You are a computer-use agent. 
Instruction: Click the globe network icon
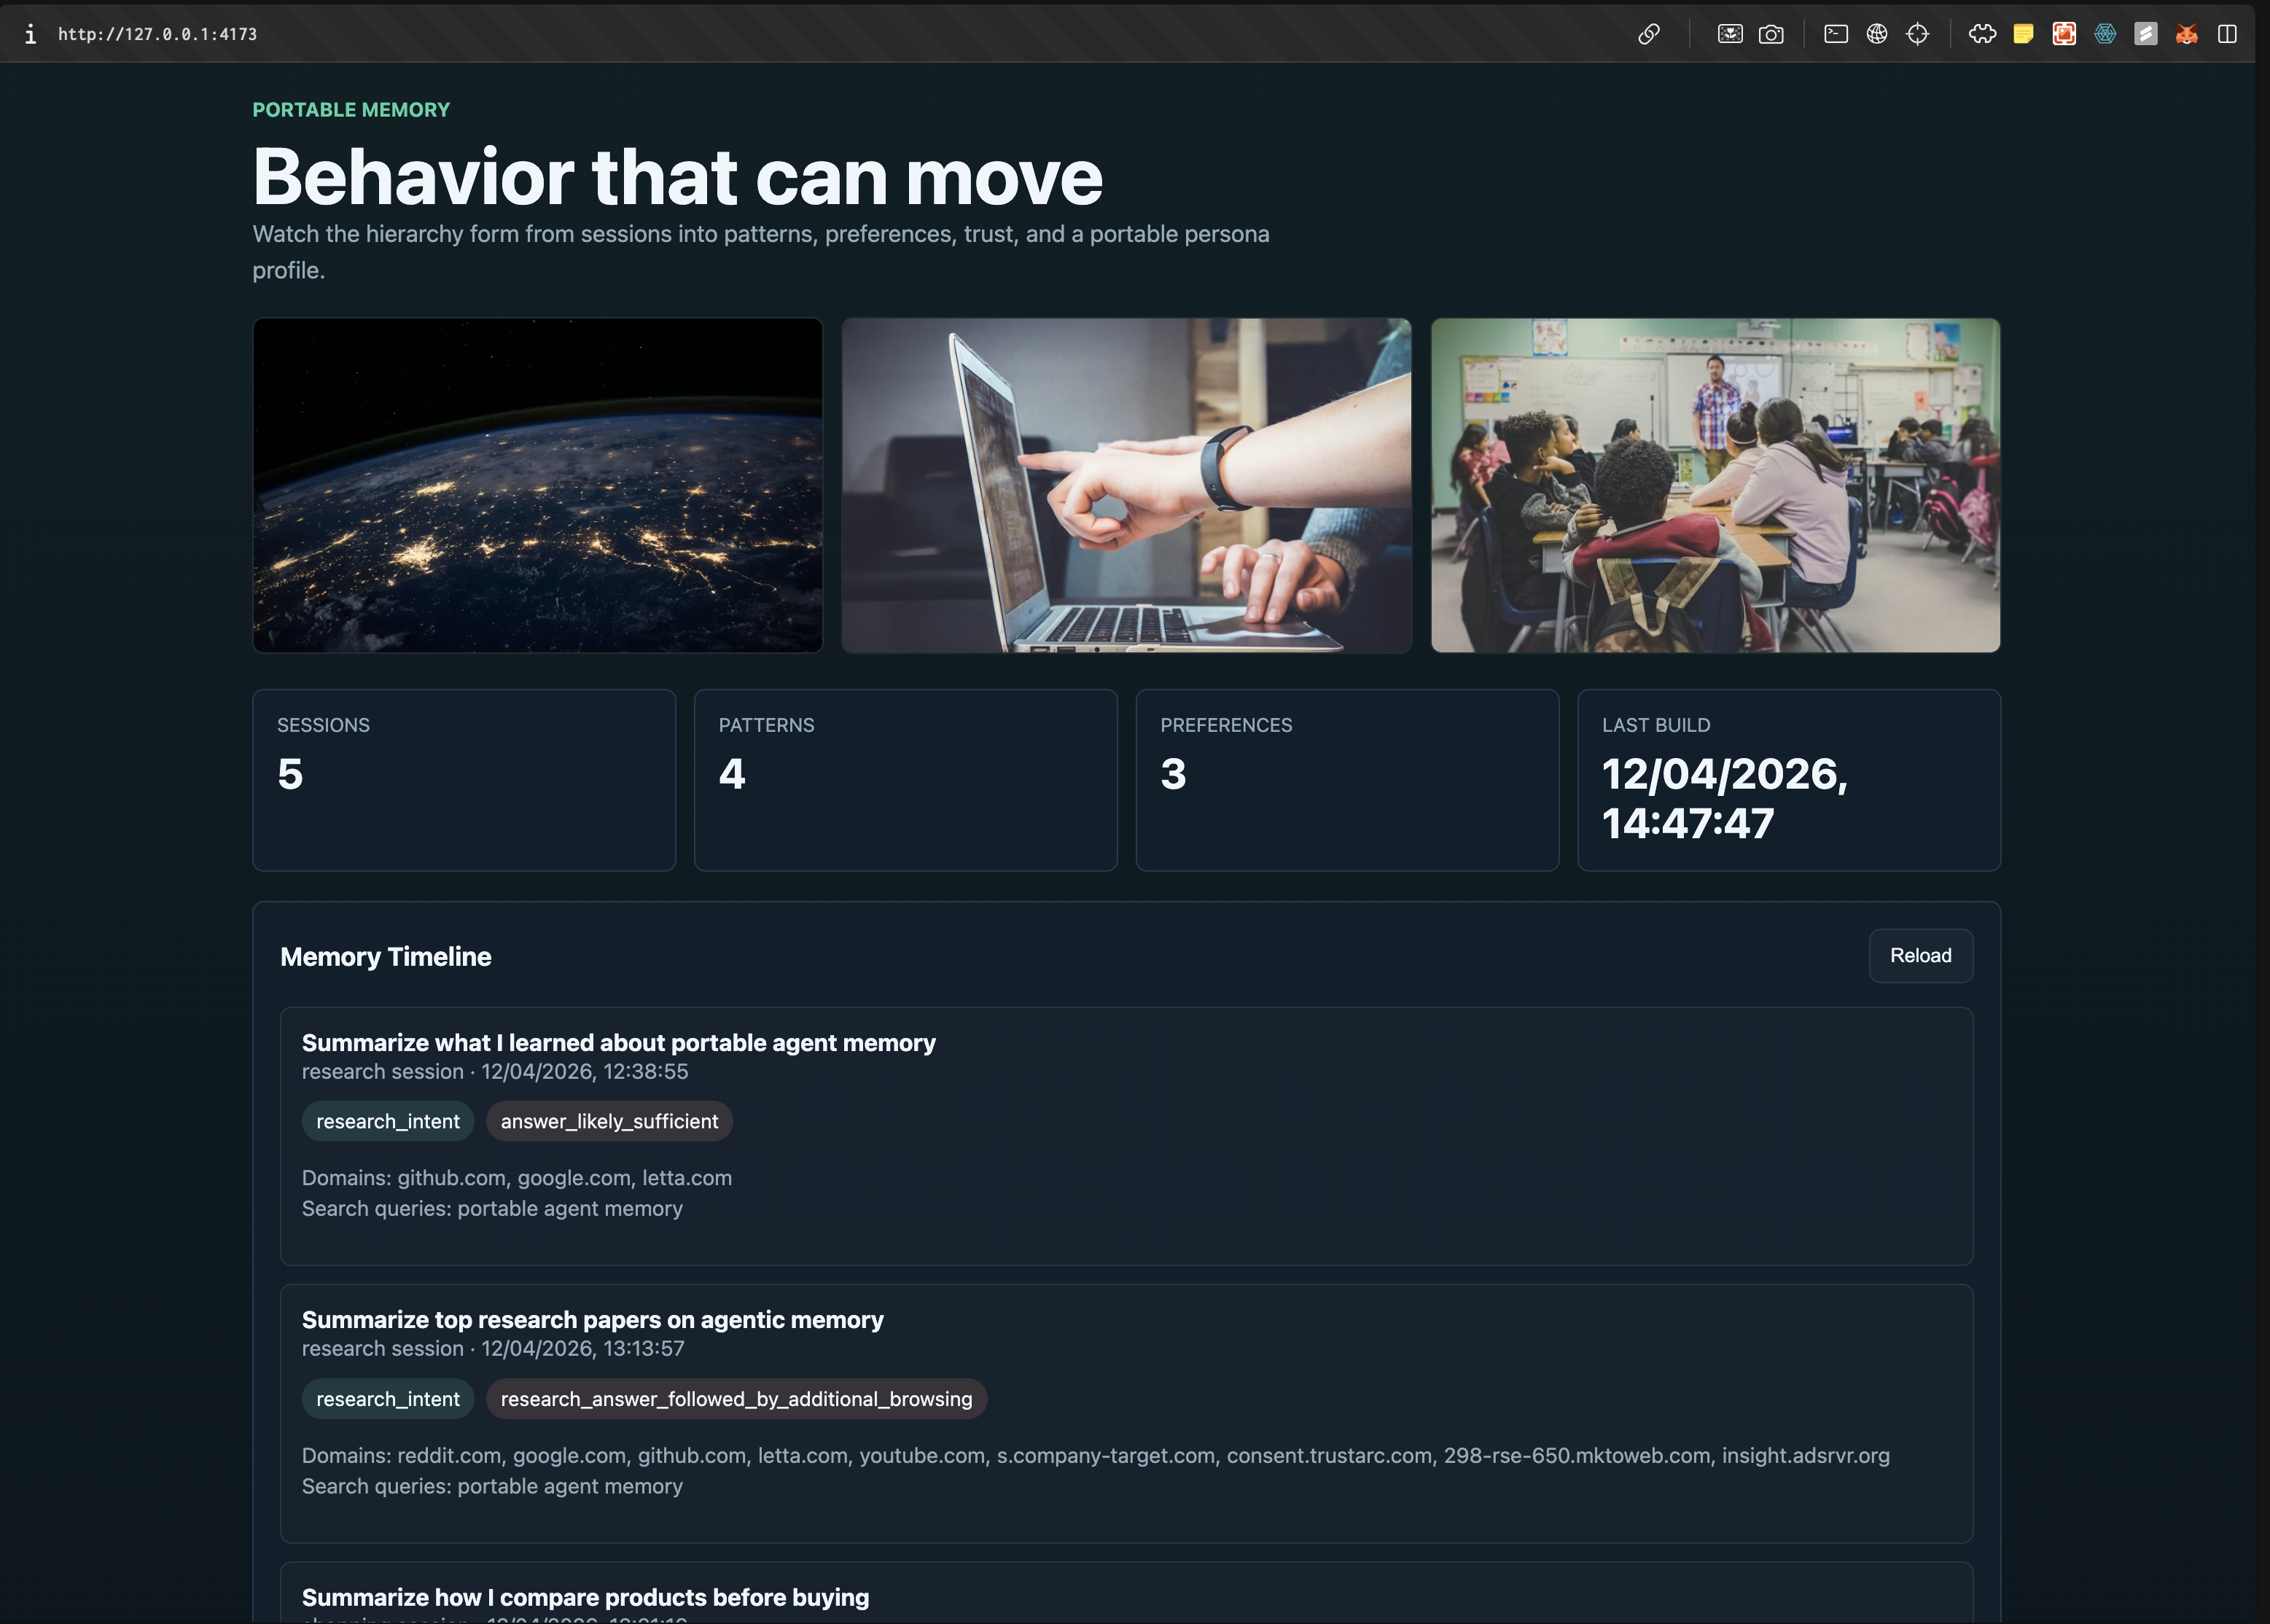1877,34
